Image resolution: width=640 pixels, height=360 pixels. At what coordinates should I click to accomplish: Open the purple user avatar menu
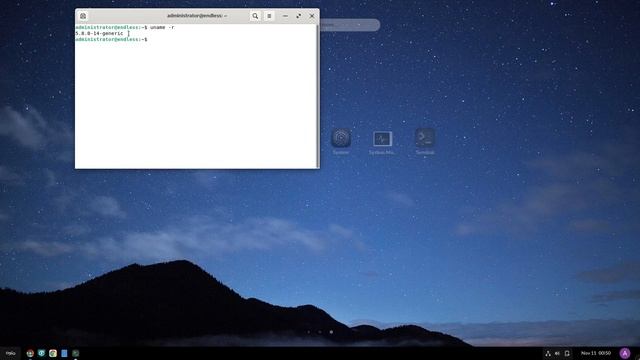pos(625,353)
